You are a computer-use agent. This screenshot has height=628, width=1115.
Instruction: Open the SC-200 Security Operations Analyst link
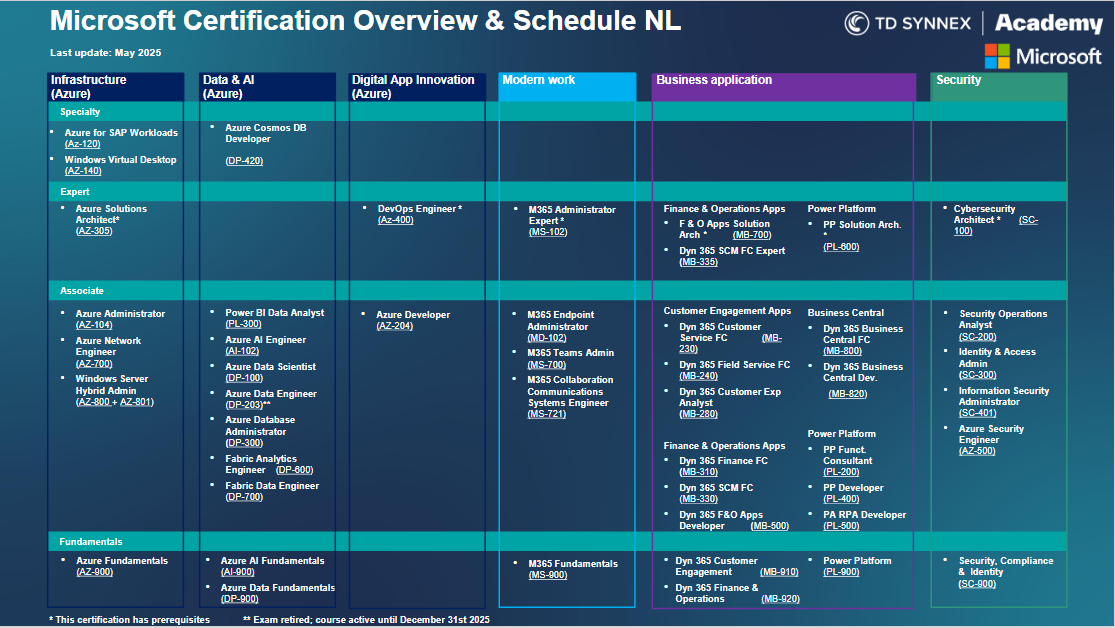point(977,337)
